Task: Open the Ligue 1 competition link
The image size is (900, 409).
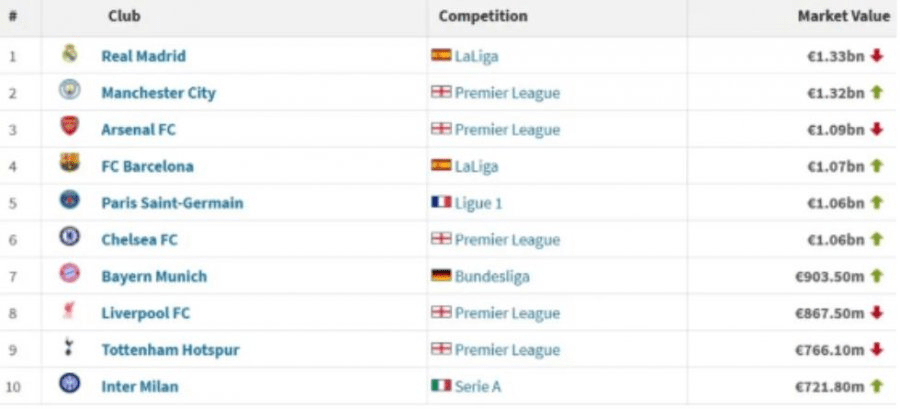Action: (478, 204)
